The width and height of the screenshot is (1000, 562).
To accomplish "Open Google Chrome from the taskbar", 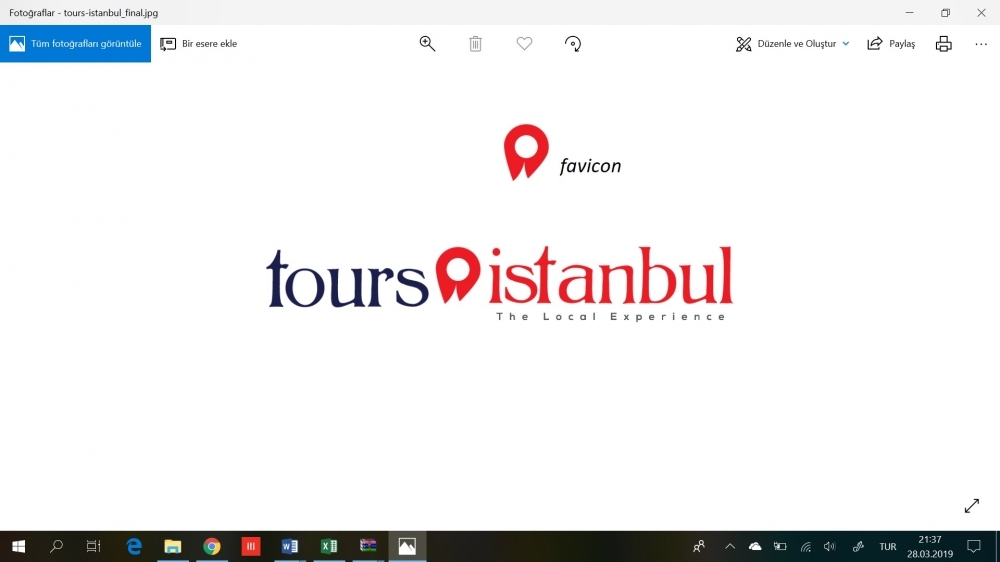I will coord(212,546).
